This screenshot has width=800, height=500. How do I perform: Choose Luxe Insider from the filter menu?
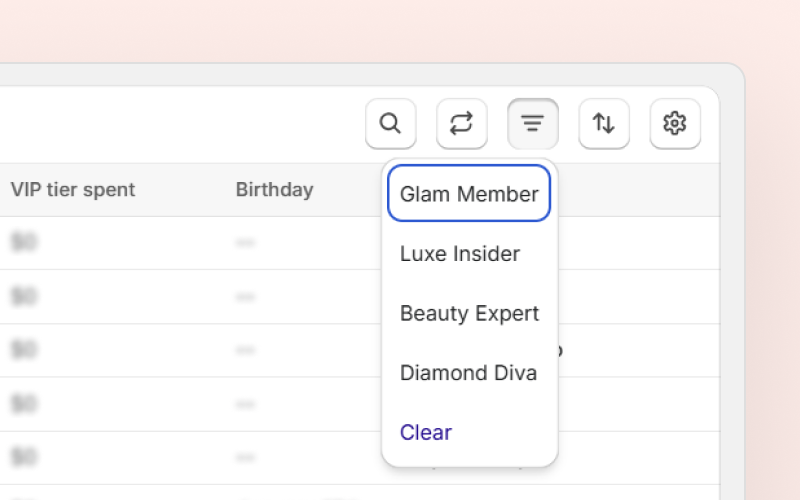pos(460,254)
